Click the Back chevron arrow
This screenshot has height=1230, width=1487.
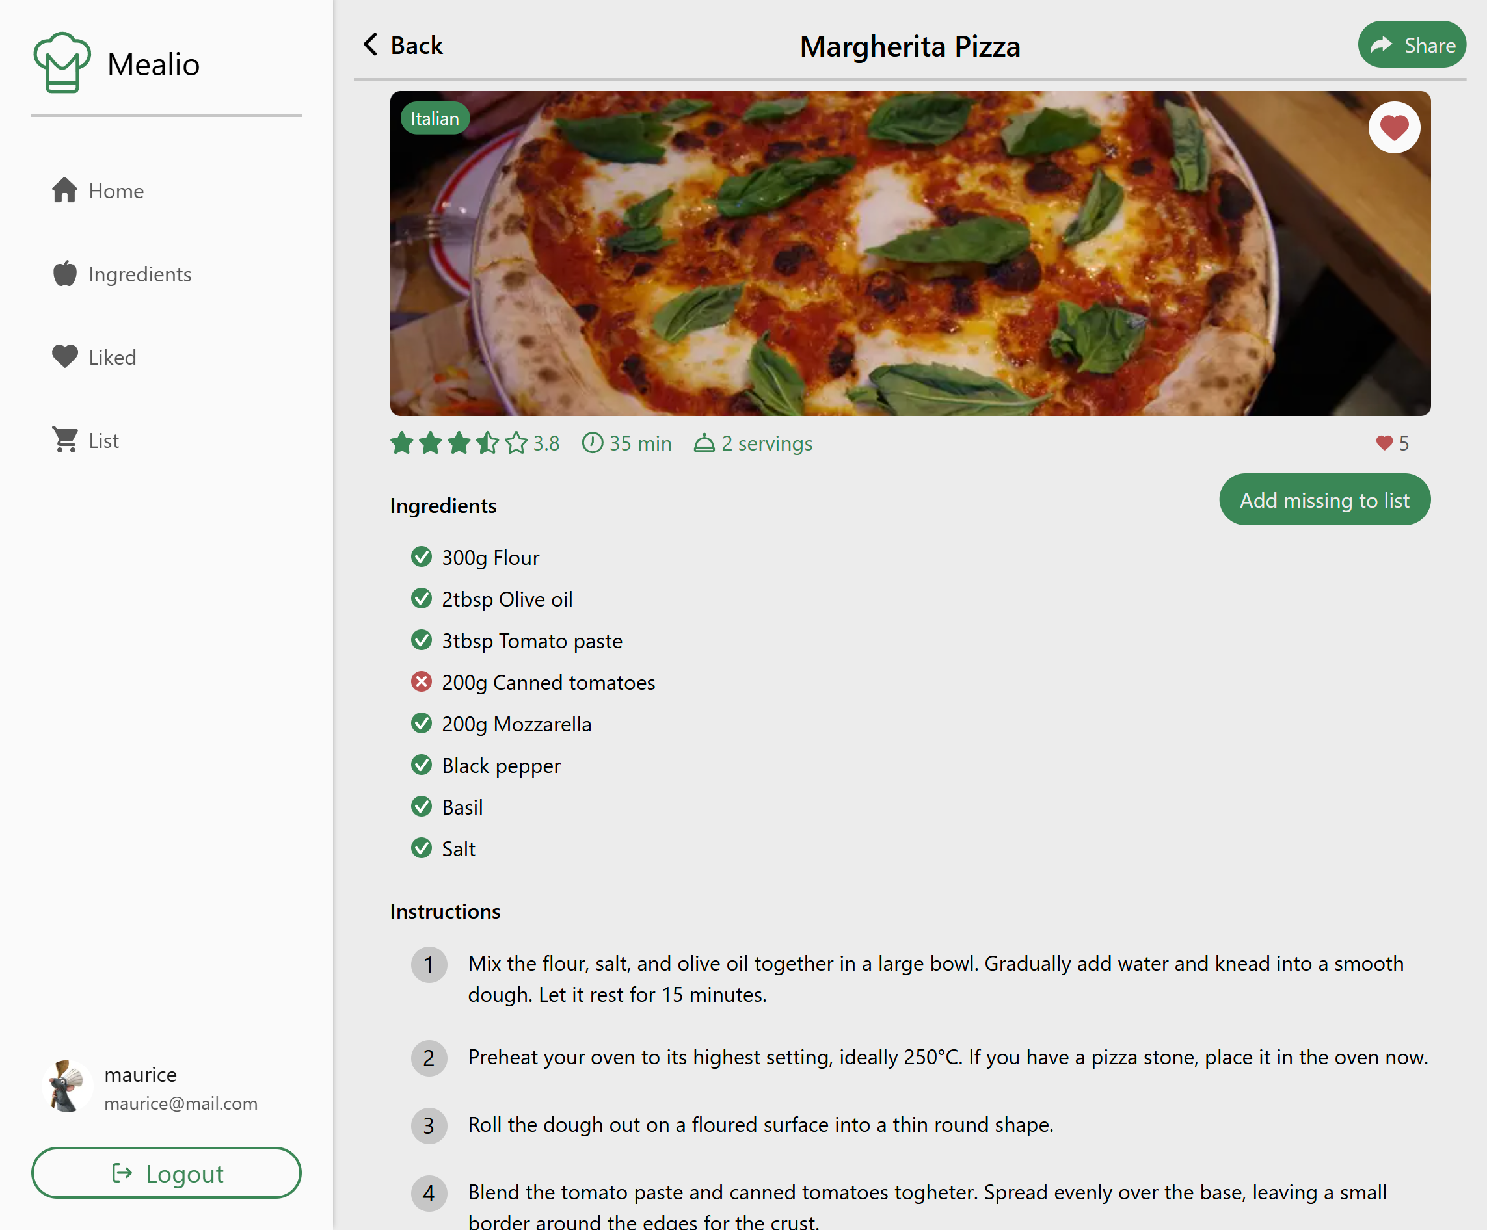(x=371, y=45)
